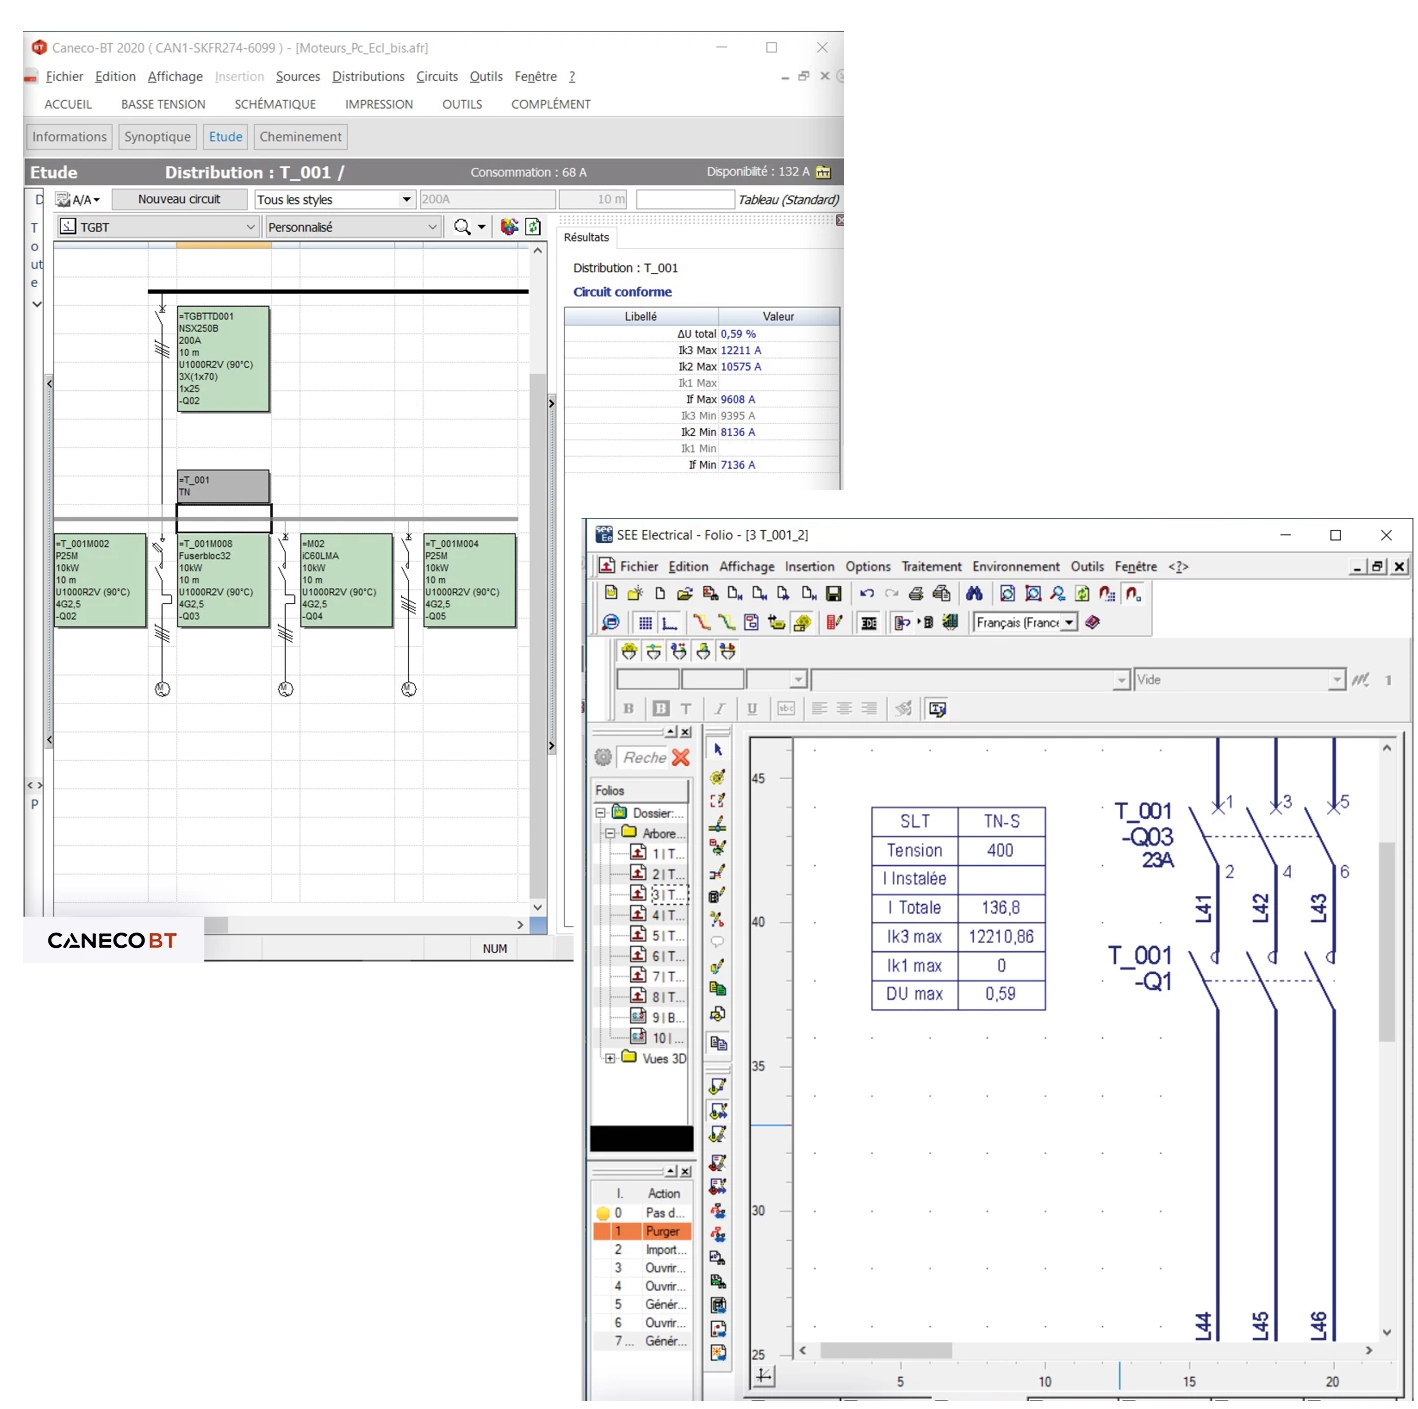Click the BASSE TENSION ribbon item
Image resolution: width=1418 pixels, height=1409 pixels.
163,105
